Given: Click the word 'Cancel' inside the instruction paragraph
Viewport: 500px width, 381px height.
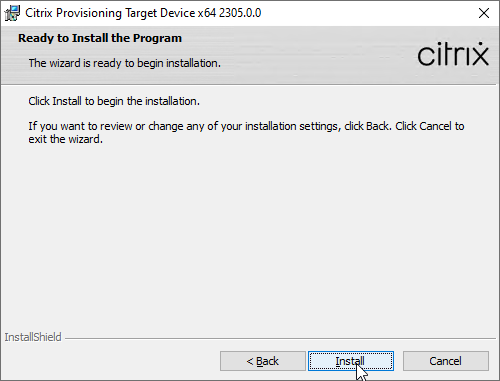Looking at the screenshot, I should 435,126.
